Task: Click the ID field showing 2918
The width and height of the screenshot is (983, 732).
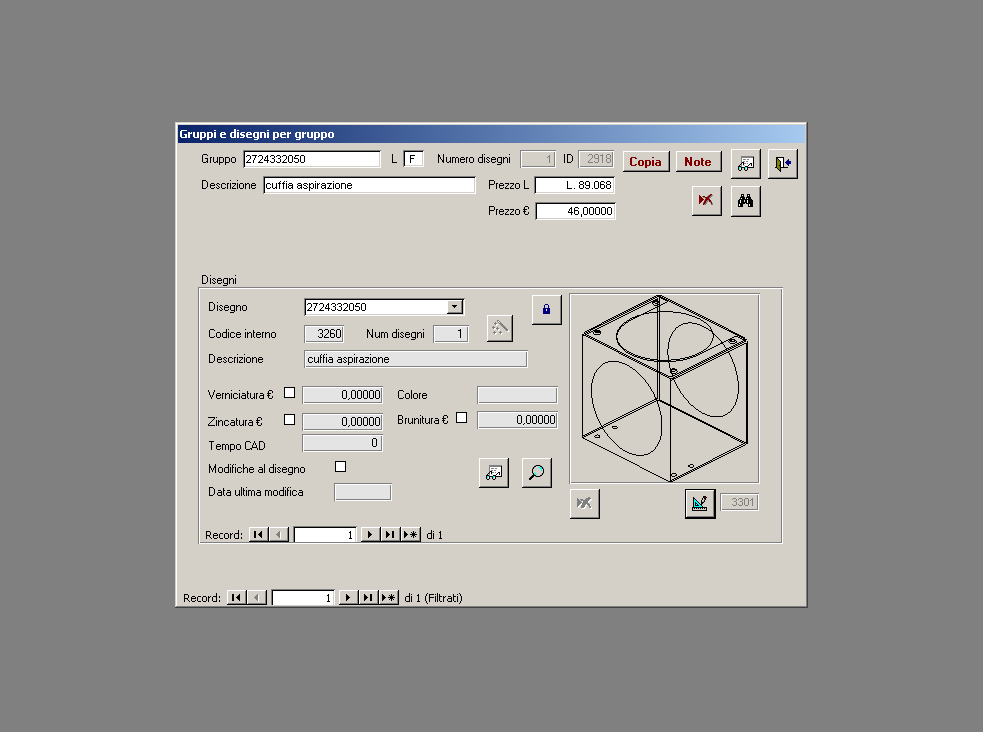Action: pos(596,159)
